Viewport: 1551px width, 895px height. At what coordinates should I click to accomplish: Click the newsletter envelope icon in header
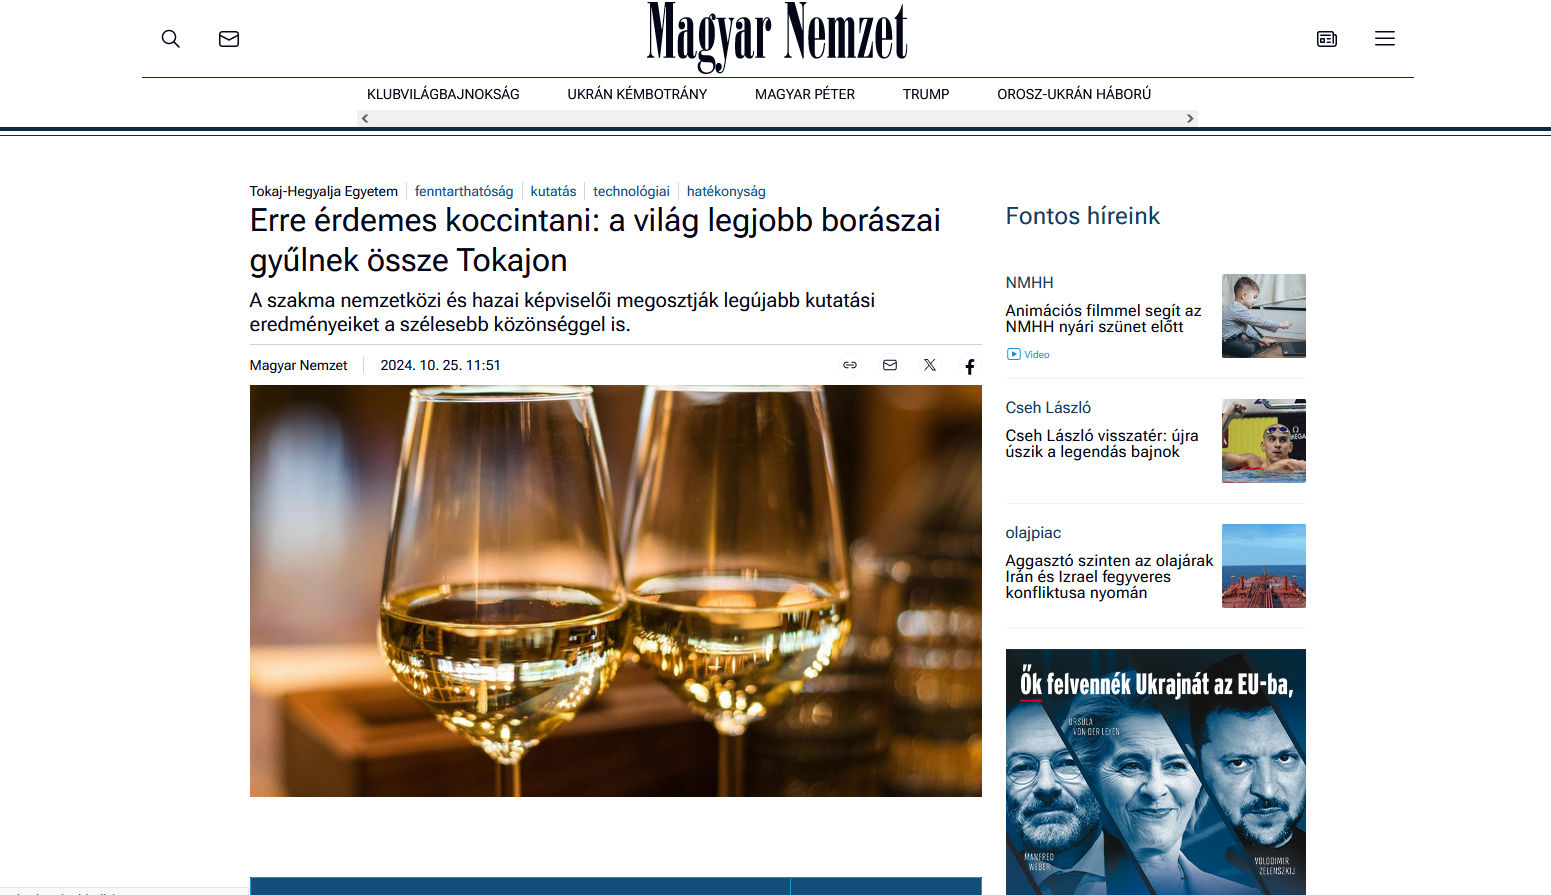(229, 39)
